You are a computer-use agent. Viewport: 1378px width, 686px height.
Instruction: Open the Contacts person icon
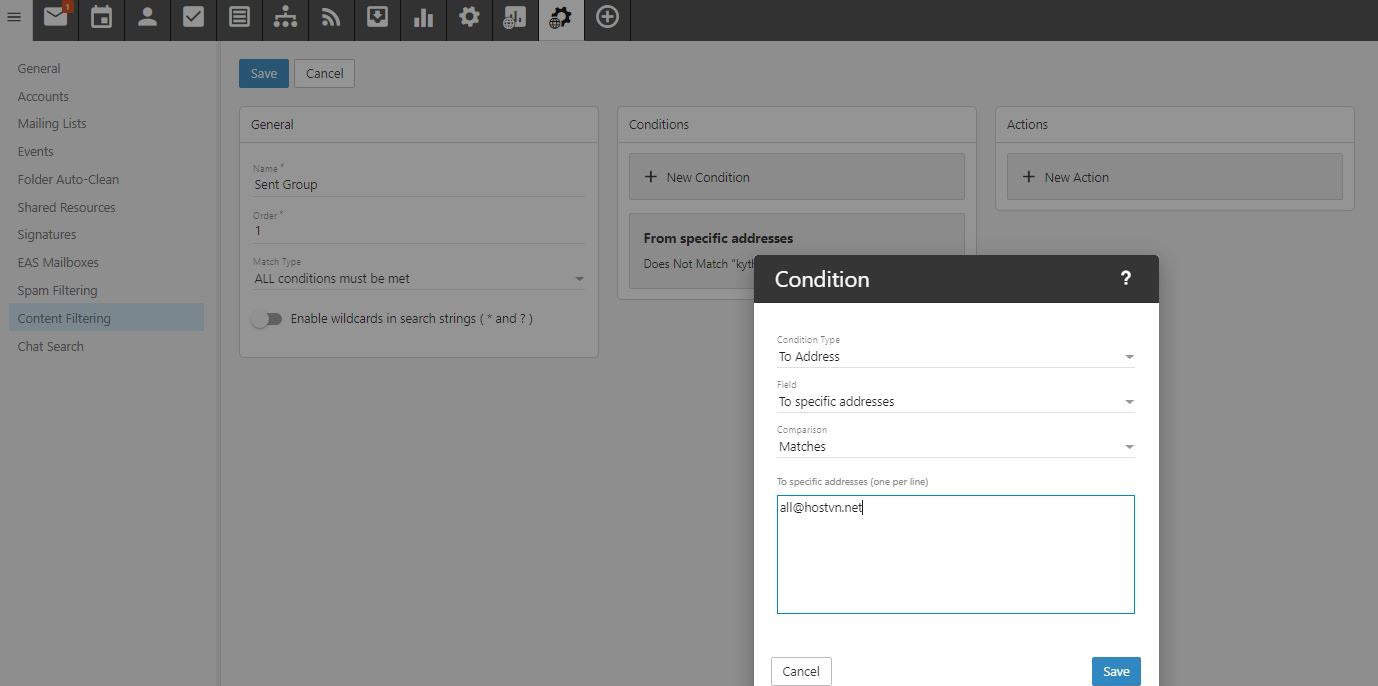pyautogui.click(x=147, y=18)
